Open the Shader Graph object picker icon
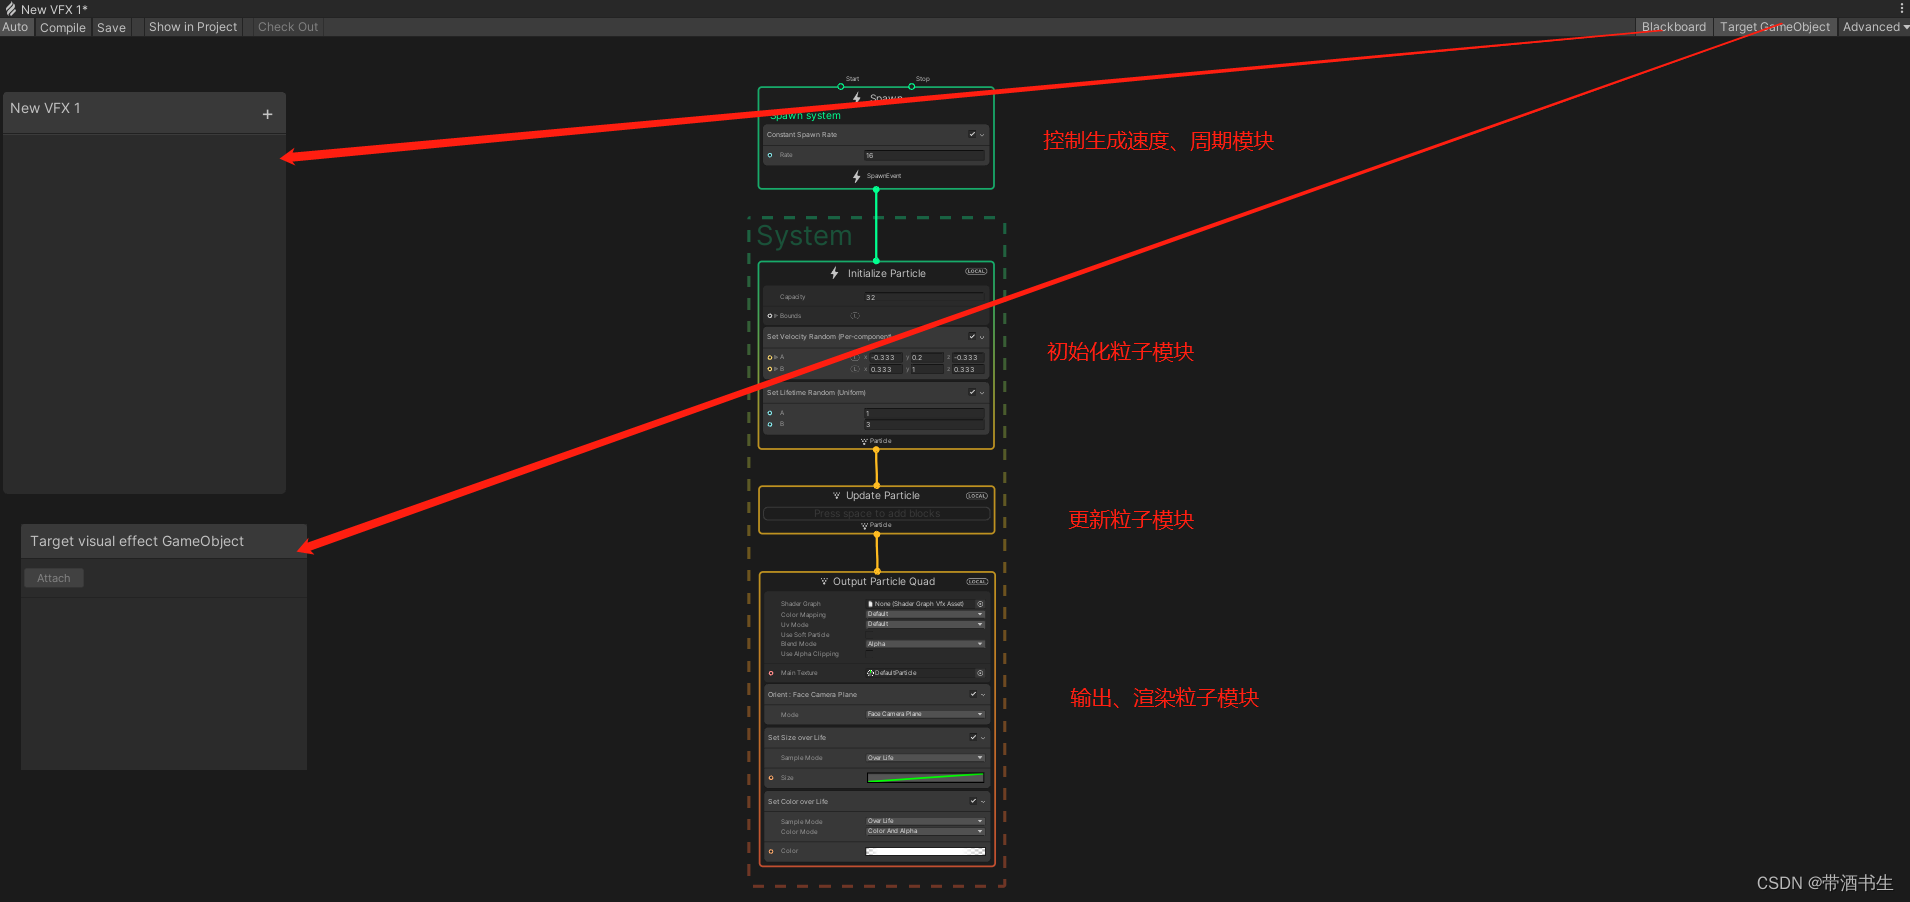 click(980, 604)
